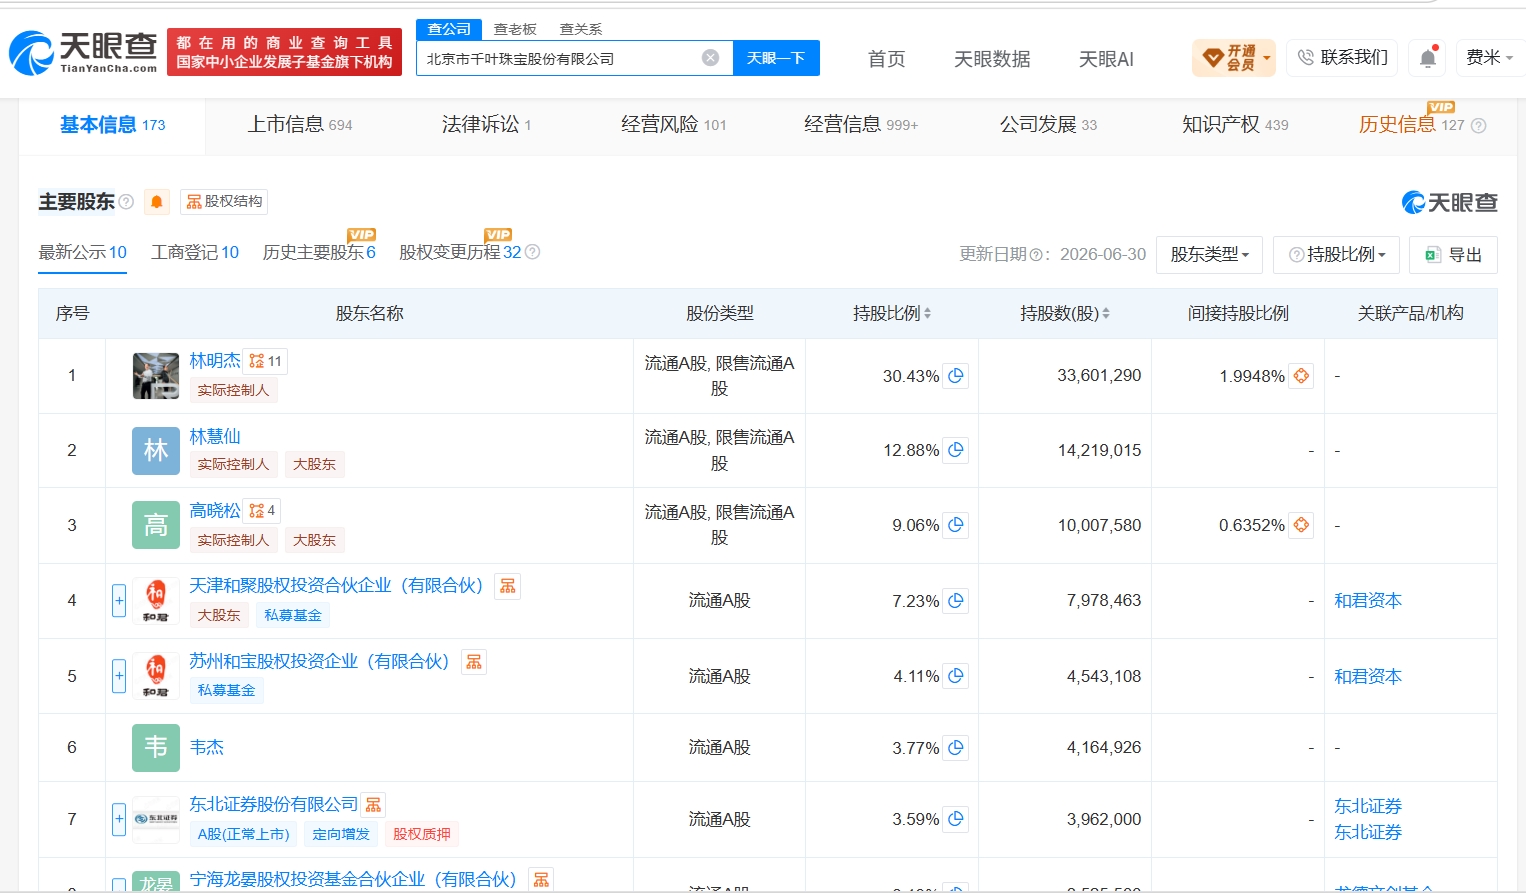Screen dimensions: 1526x893
Task: Click help icon next to 历史信息 tab
Action: click(x=1478, y=125)
